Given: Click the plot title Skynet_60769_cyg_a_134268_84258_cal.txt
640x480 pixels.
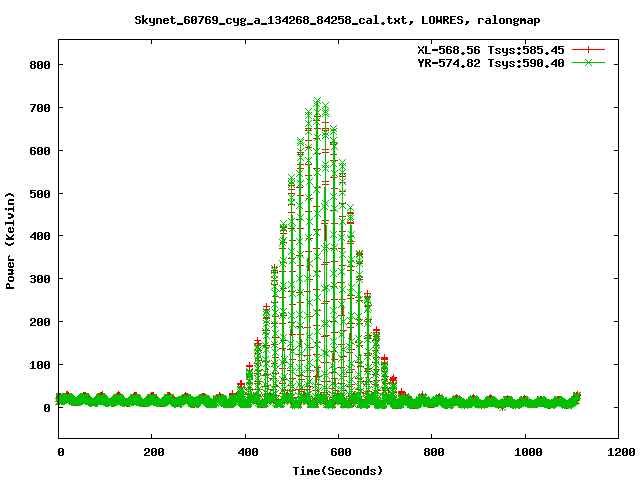Looking at the screenshot, I should point(271,20).
